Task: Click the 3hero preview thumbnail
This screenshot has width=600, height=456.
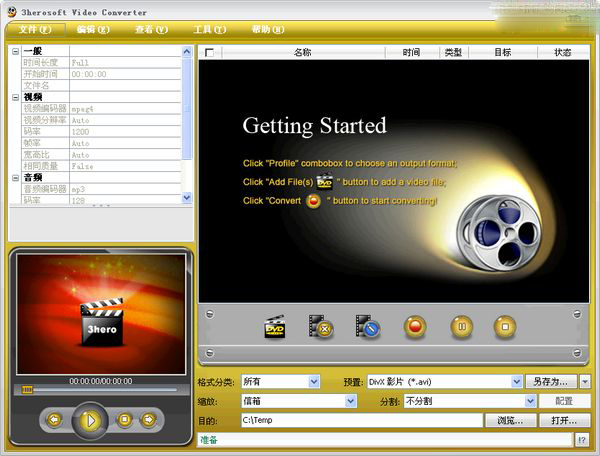Action: click(101, 314)
